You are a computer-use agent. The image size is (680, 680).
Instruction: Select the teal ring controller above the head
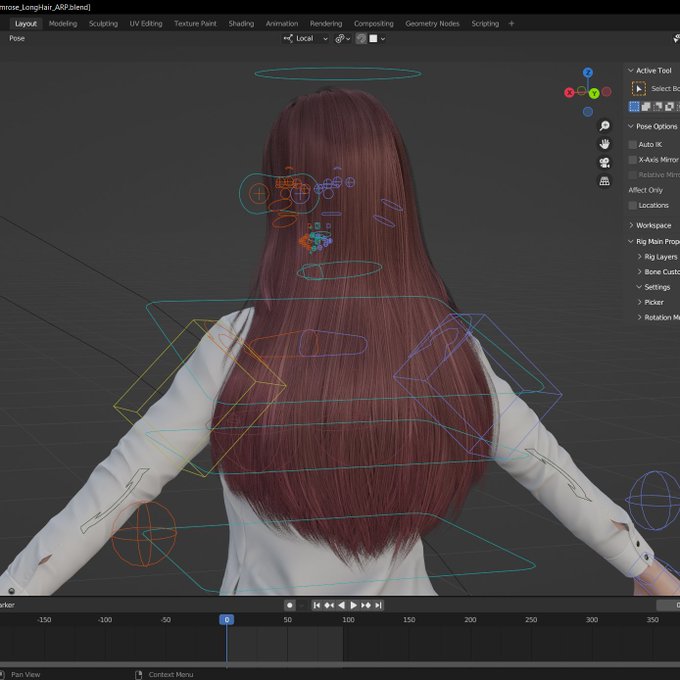click(x=337, y=74)
